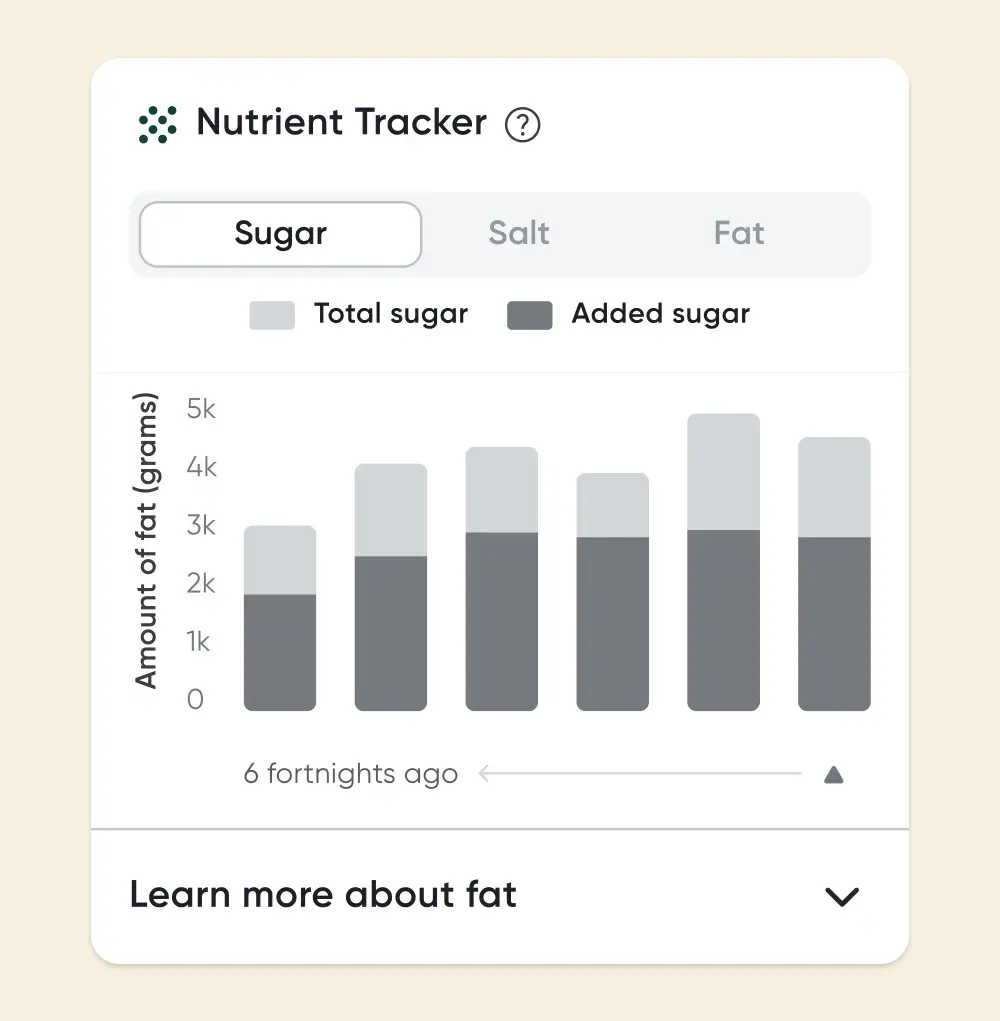The height and width of the screenshot is (1021, 1000).
Task: Click the first bar in the chart
Action: [280, 620]
